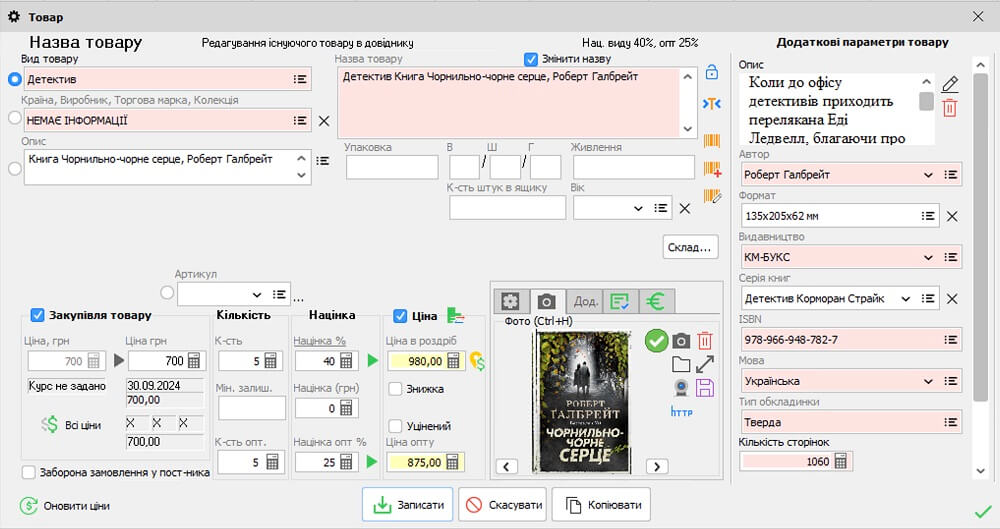The width and height of the screenshot is (1000, 529).
Task: Load photo via the blue http icon
Action: pyautogui.click(x=681, y=411)
